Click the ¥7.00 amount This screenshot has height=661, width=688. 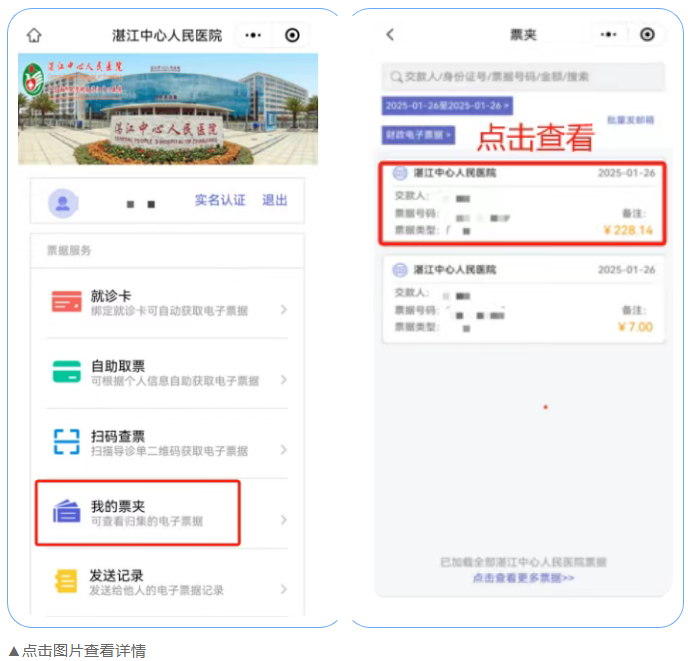pyautogui.click(x=635, y=327)
